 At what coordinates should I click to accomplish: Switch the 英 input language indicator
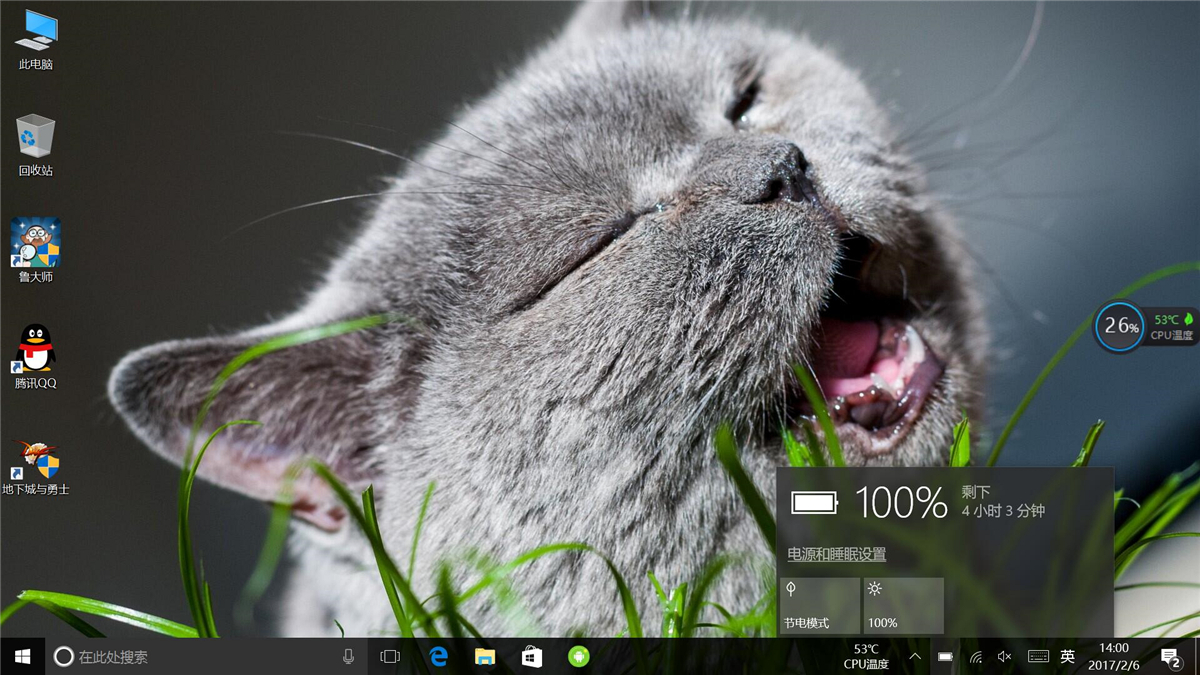coord(1068,657)
